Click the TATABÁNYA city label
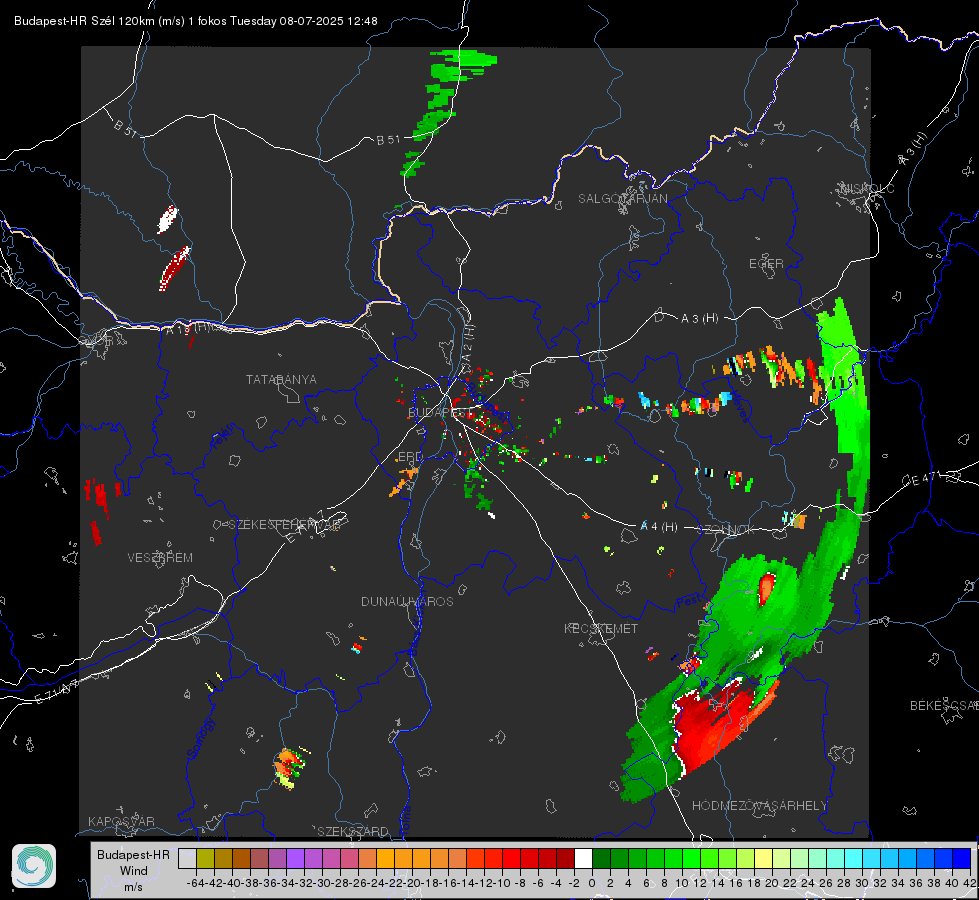Screen dimensions: 979x900 pyautogui.click(x=281, y=380)
